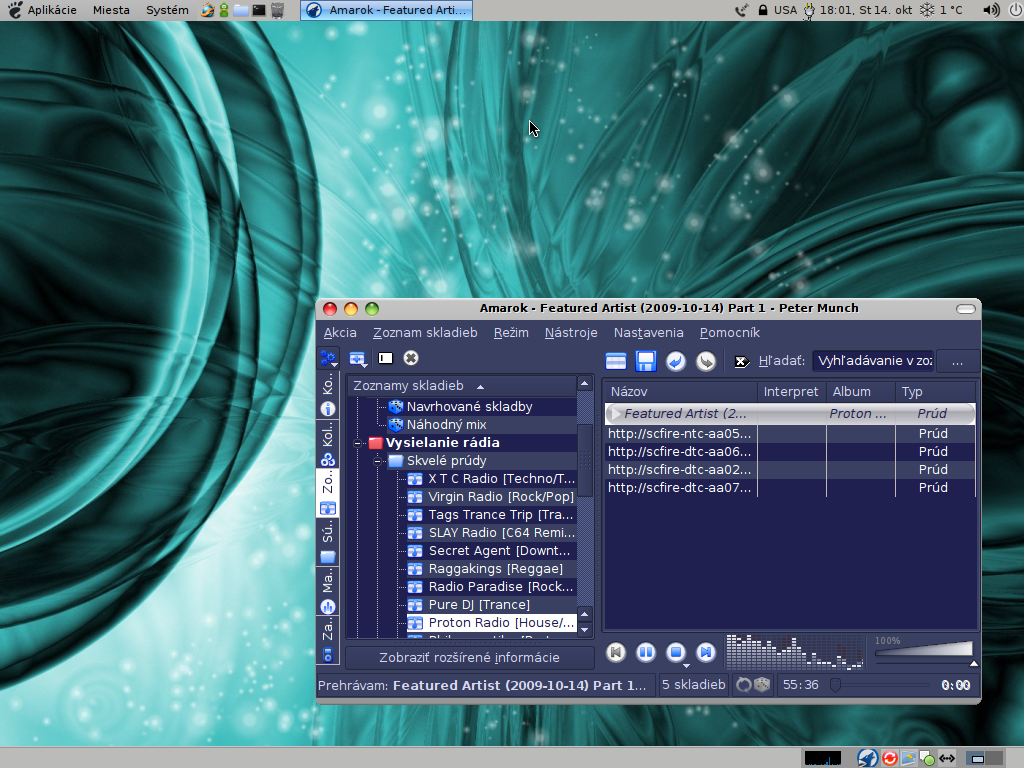This screenshot has width=1024, height=768.
Task: Click the playlist browser scroll down arrow at the bottom
Action: pos(585,630)
